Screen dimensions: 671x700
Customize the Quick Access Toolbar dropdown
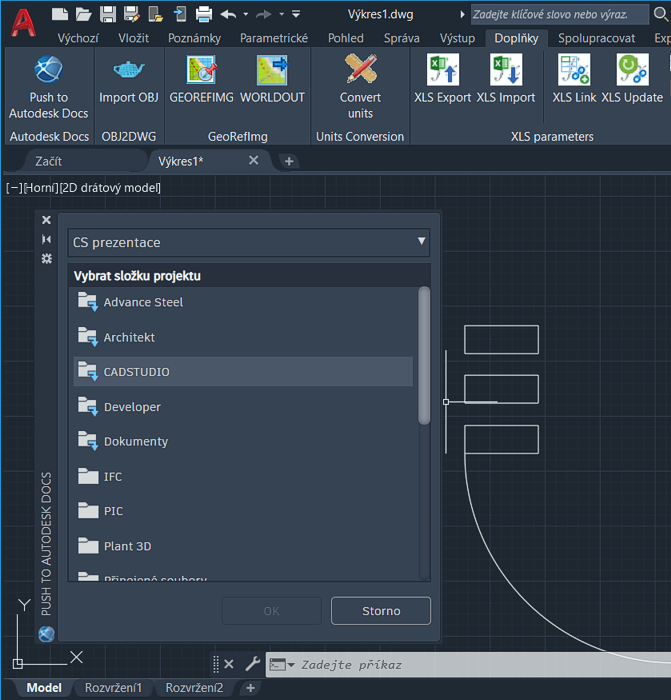(x=296, y=14)
